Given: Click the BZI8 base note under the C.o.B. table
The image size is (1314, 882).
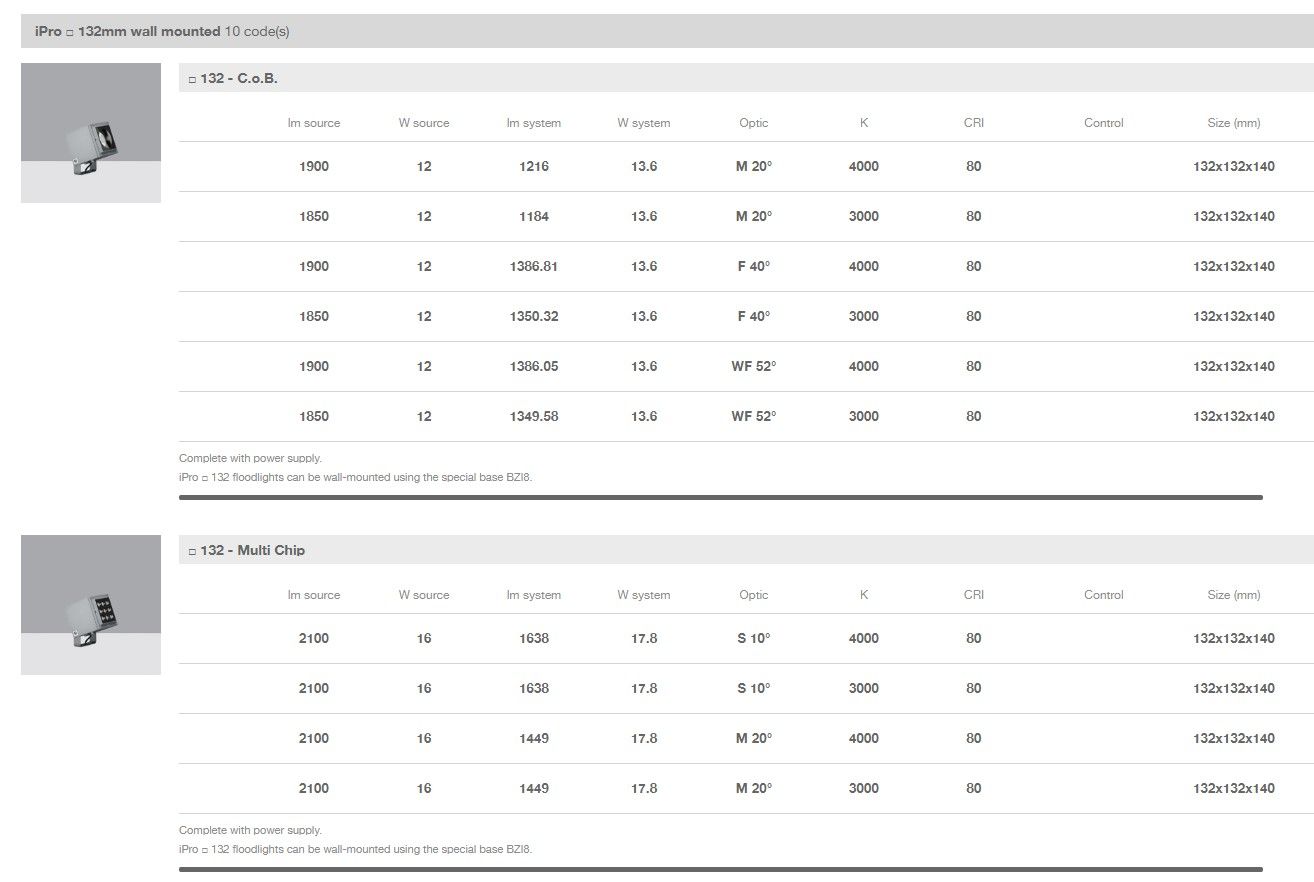Looking at the screenshot, I should pyautogui.click(x=356, y=477).
